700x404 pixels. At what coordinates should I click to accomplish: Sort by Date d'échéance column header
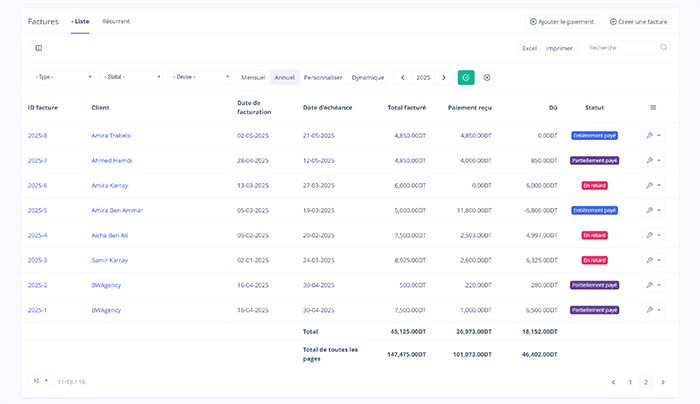327,108
